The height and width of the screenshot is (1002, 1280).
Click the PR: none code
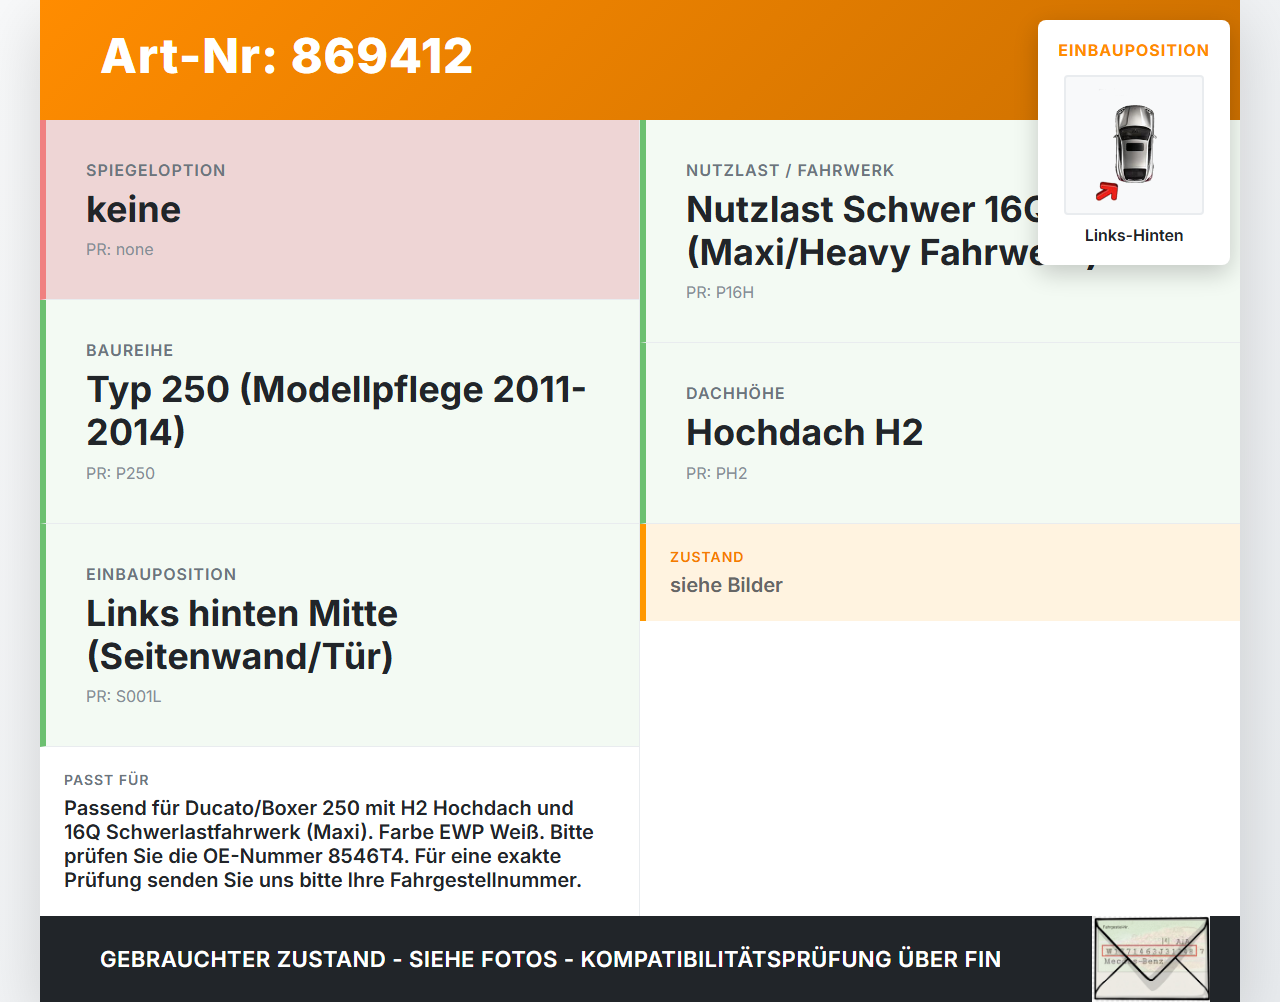coord(120,249)
